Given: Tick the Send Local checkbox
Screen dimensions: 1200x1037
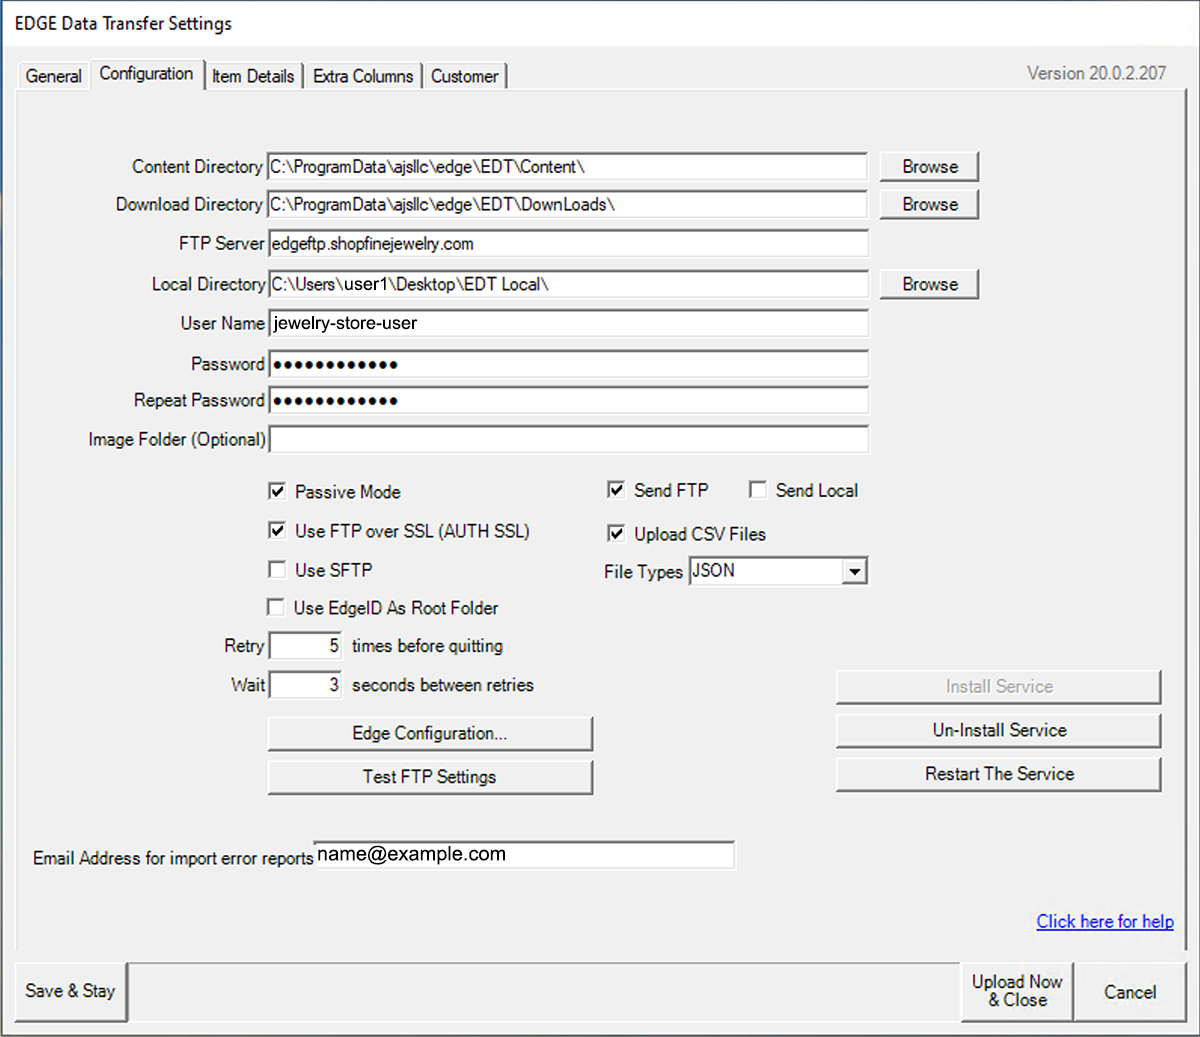Looking at the screenshot, I should coord(758,490).
